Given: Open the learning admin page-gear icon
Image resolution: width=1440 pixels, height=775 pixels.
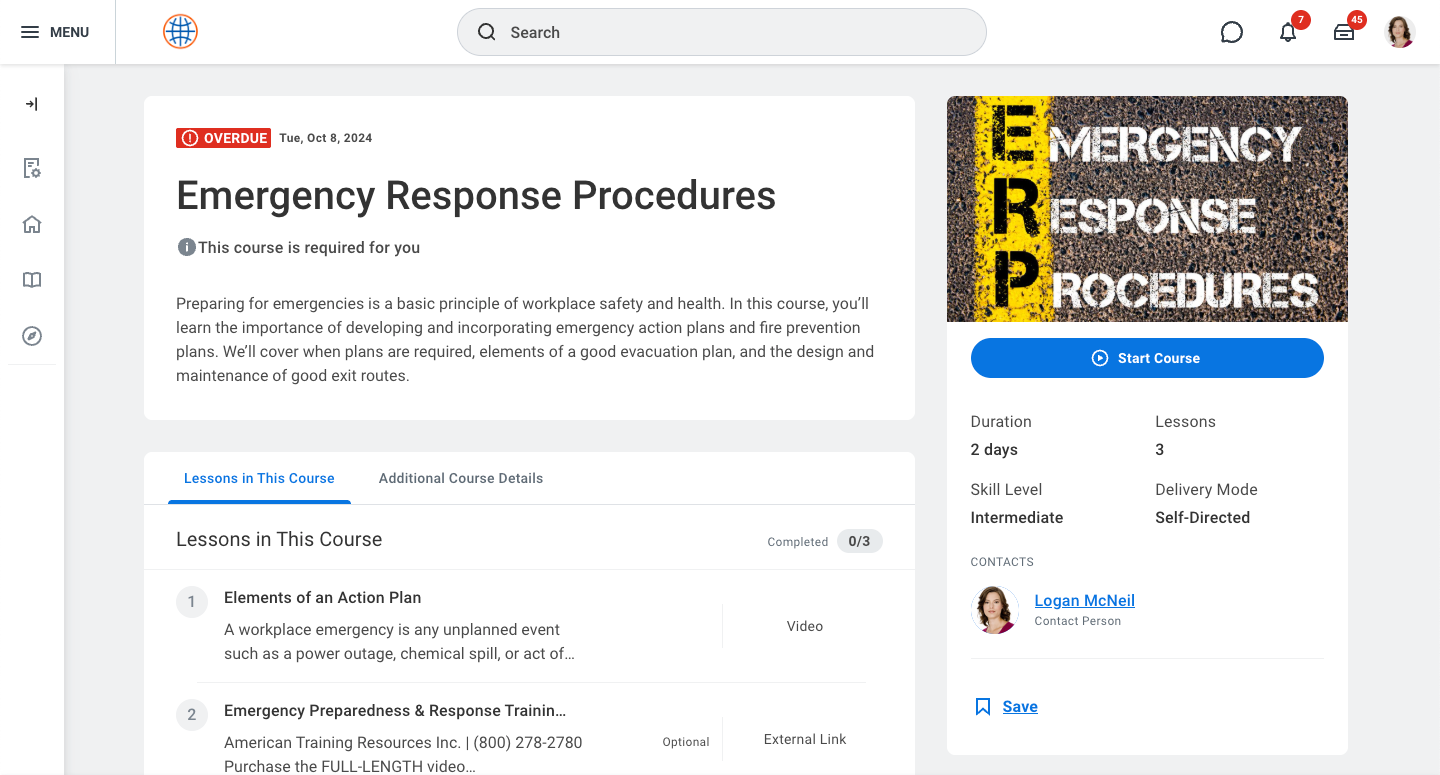Looking at the screenshot, I should (x=31, y=168).
